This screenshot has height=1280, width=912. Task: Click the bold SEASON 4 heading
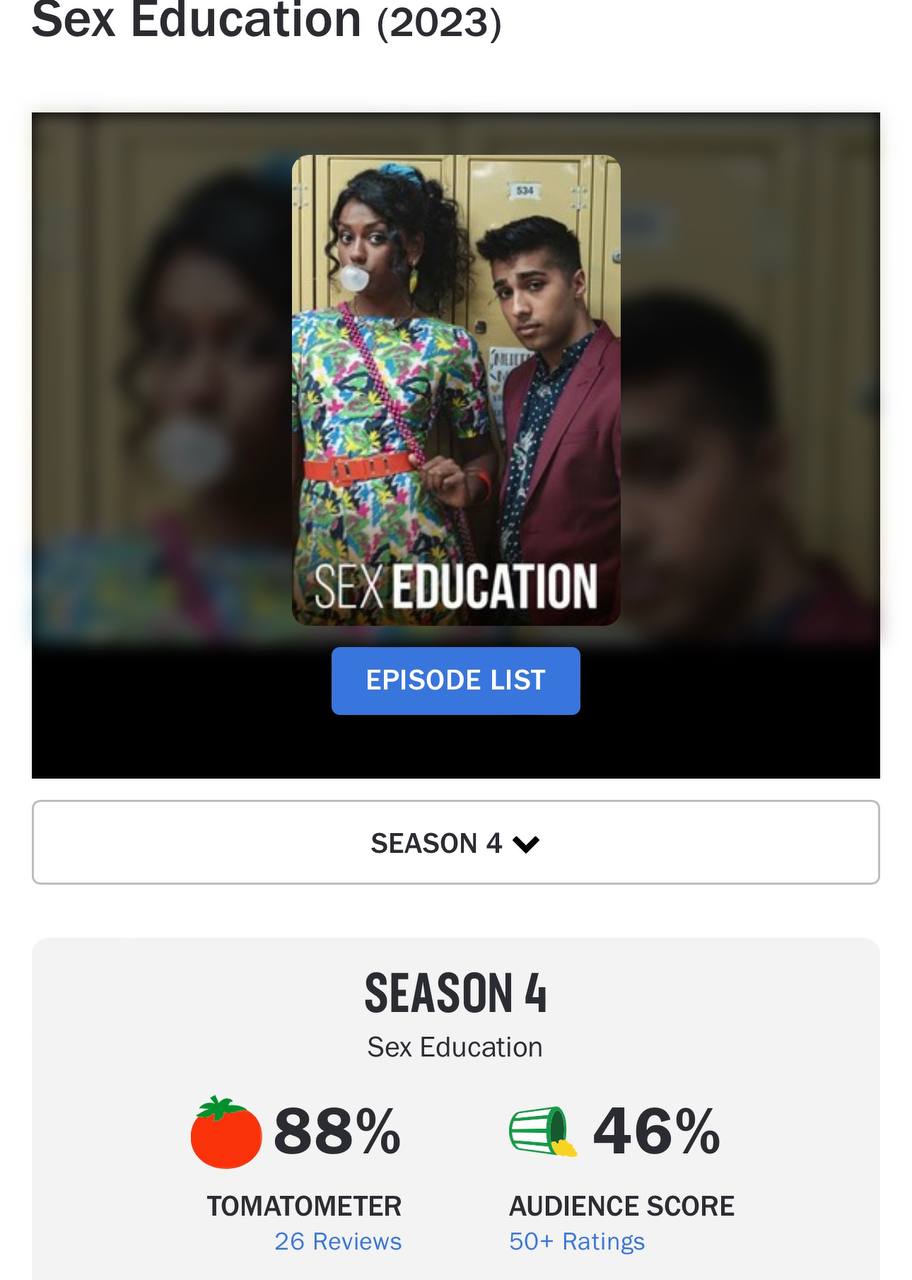click(x=456, y=993)
